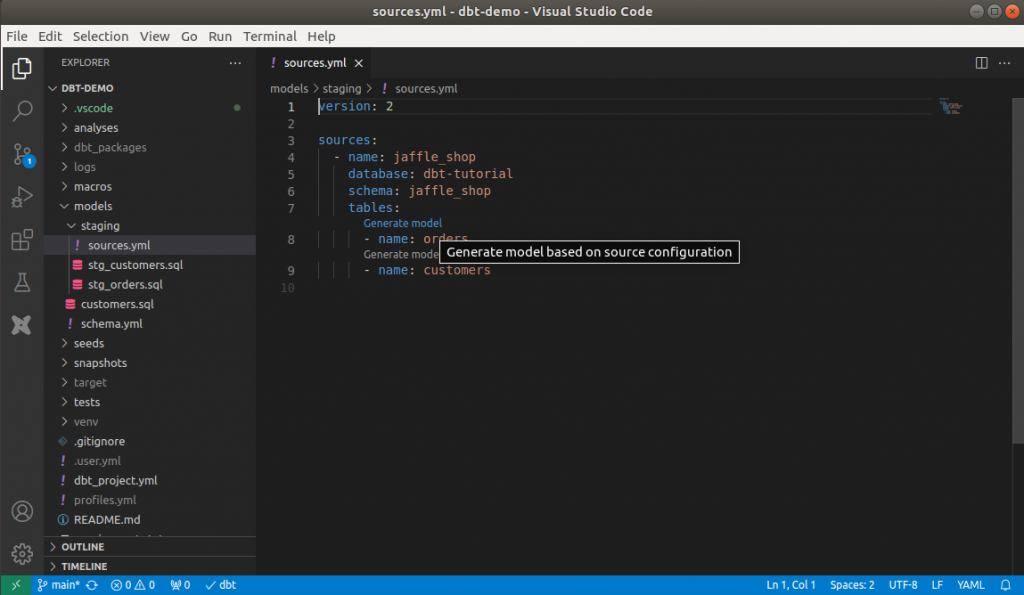Click staging in the breadcrumb path
Screen dimensions: 1024x595
[x=342, y=89]
